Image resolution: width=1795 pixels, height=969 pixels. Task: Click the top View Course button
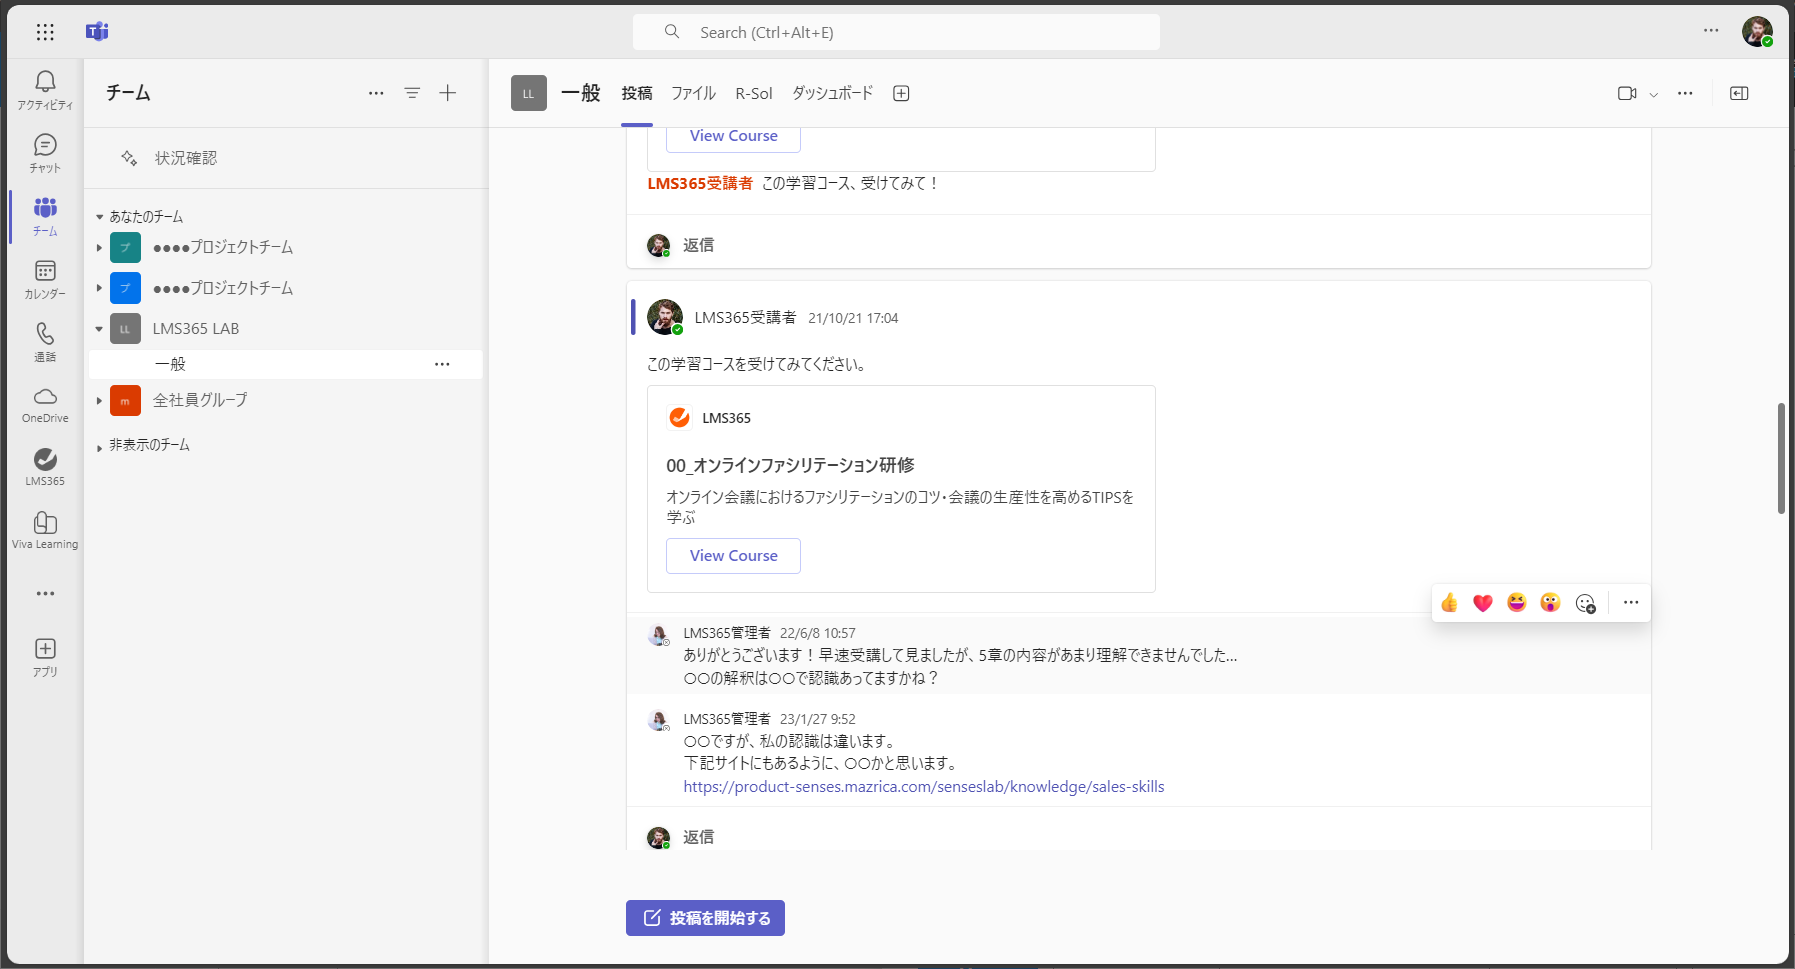[733, 137]
